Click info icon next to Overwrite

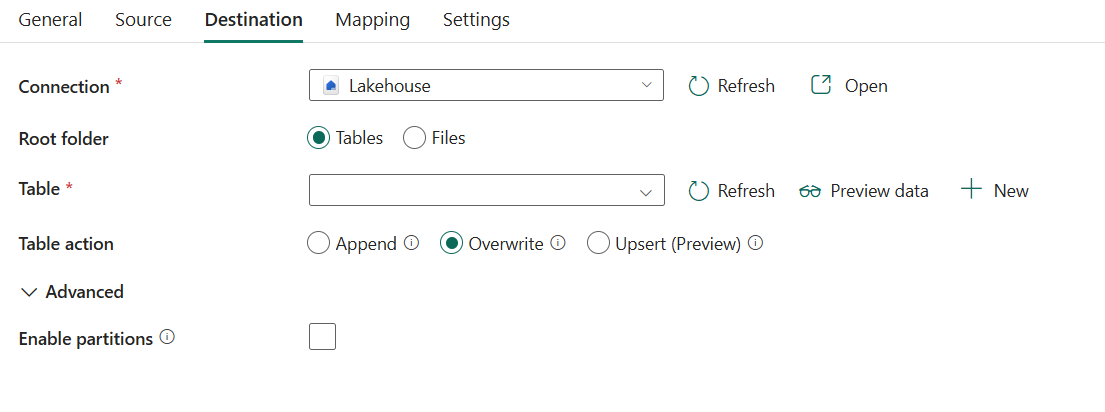(558, 243)
